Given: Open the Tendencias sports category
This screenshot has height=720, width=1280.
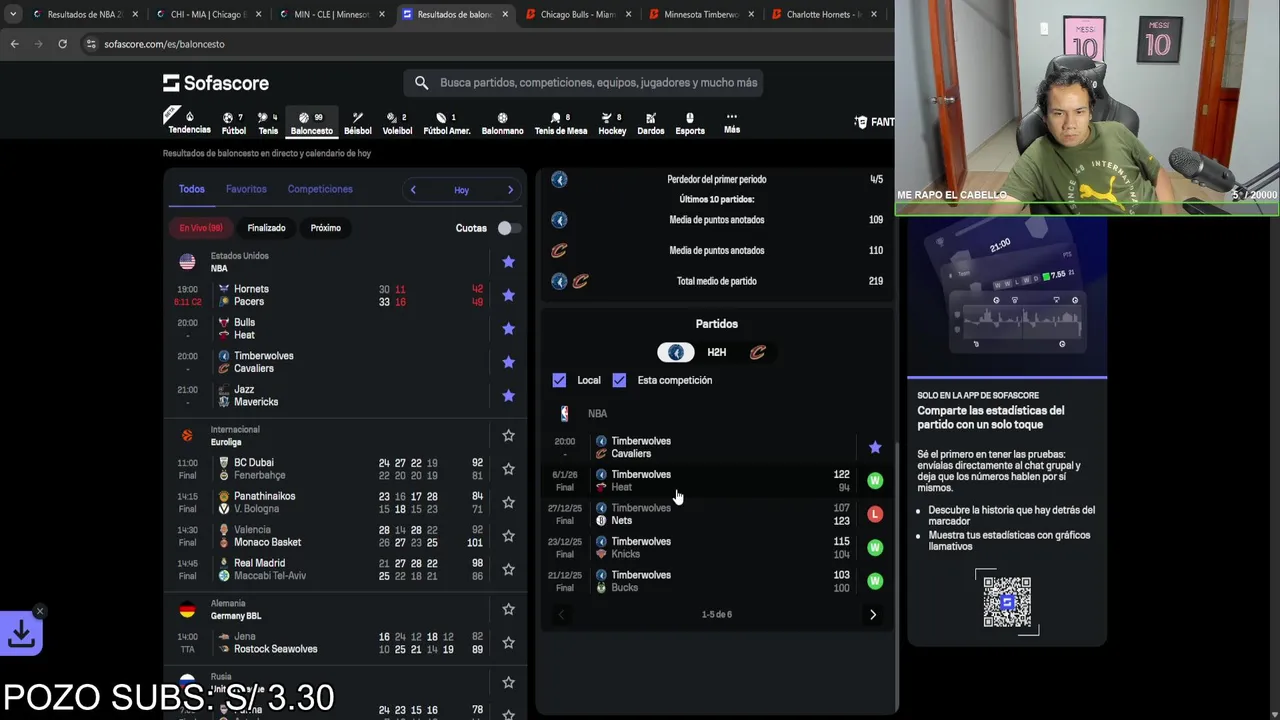Looking at the screenshot, I should [189, 122].
